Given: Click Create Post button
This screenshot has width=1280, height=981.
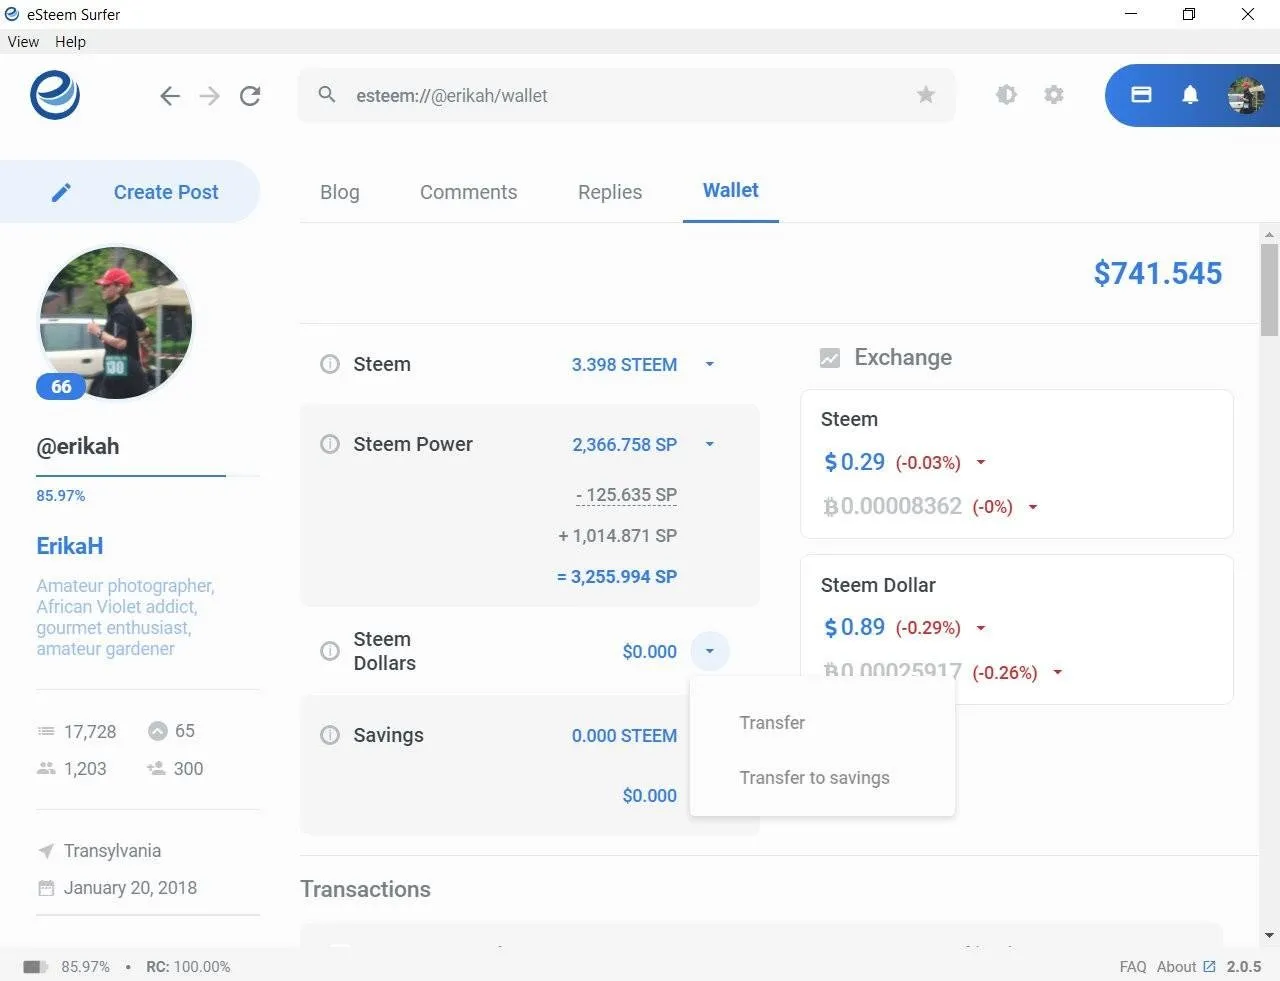Looking at the screenshot, I should [x=130, y=192].
